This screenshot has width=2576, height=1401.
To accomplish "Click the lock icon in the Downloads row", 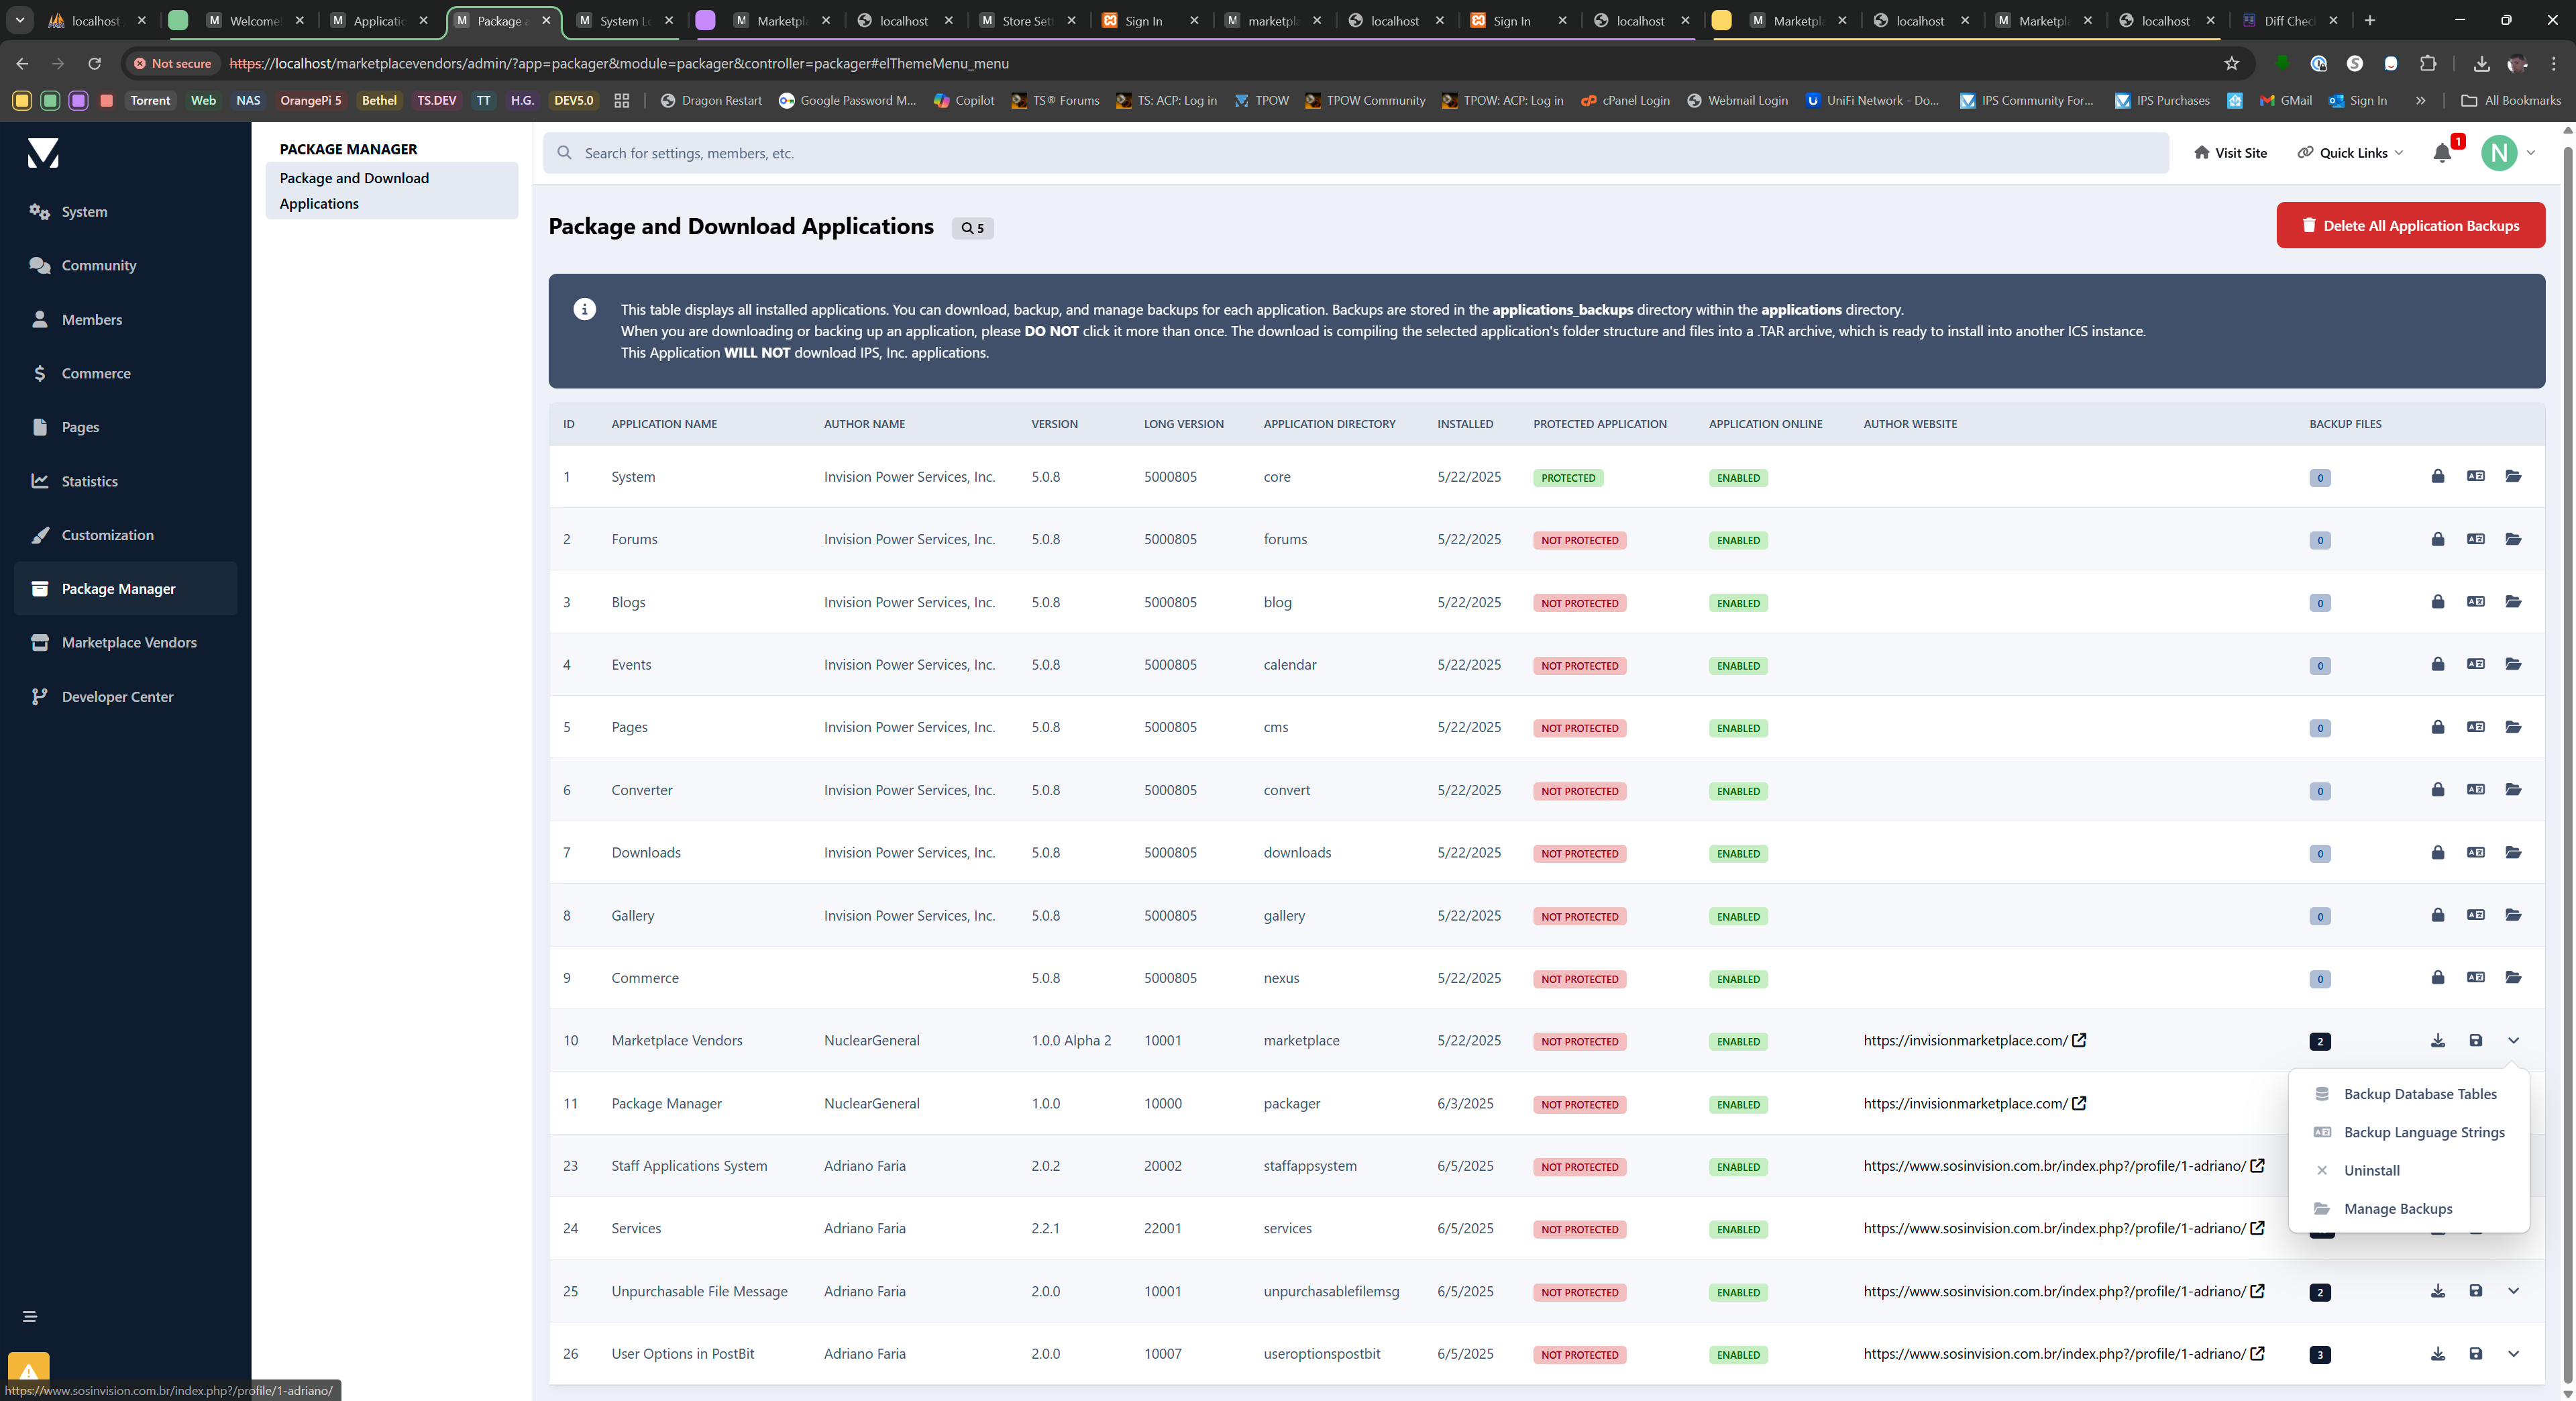I will click(x=2437, y=852).
